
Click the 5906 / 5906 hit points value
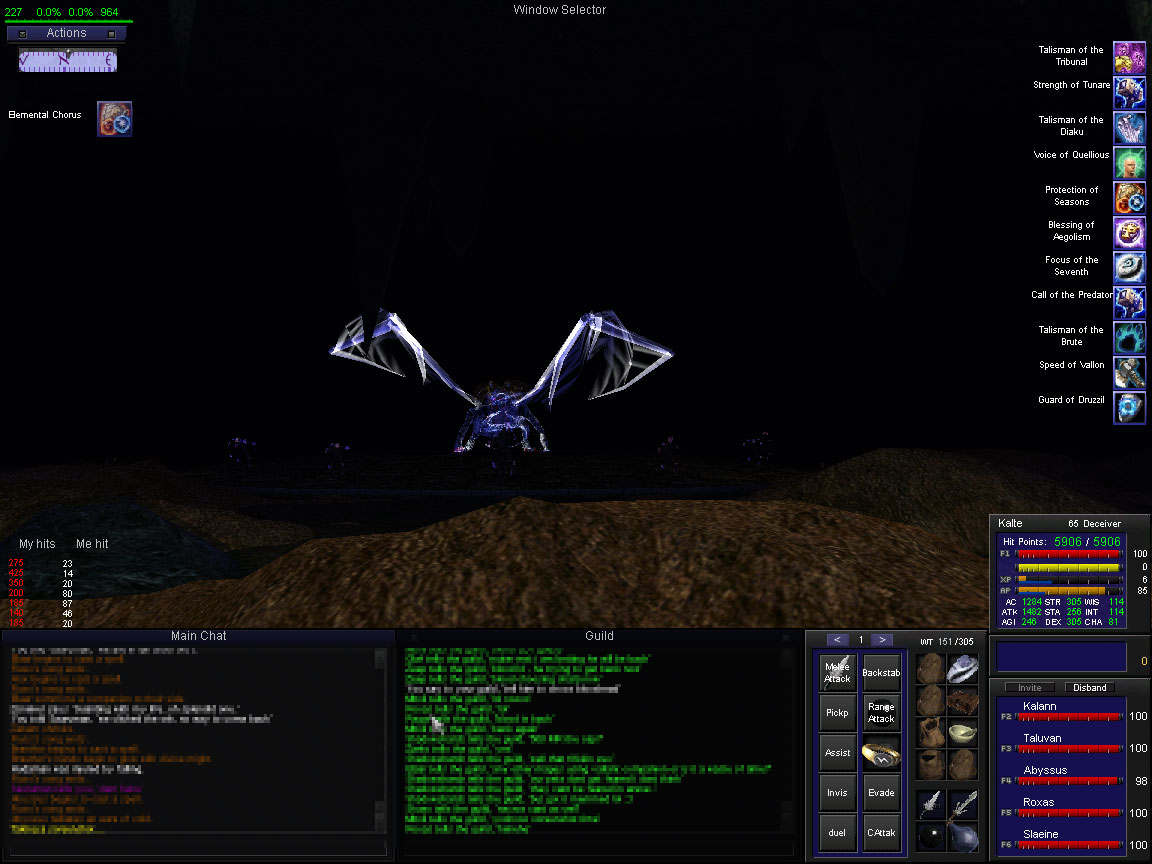(x=1087, y=541)
